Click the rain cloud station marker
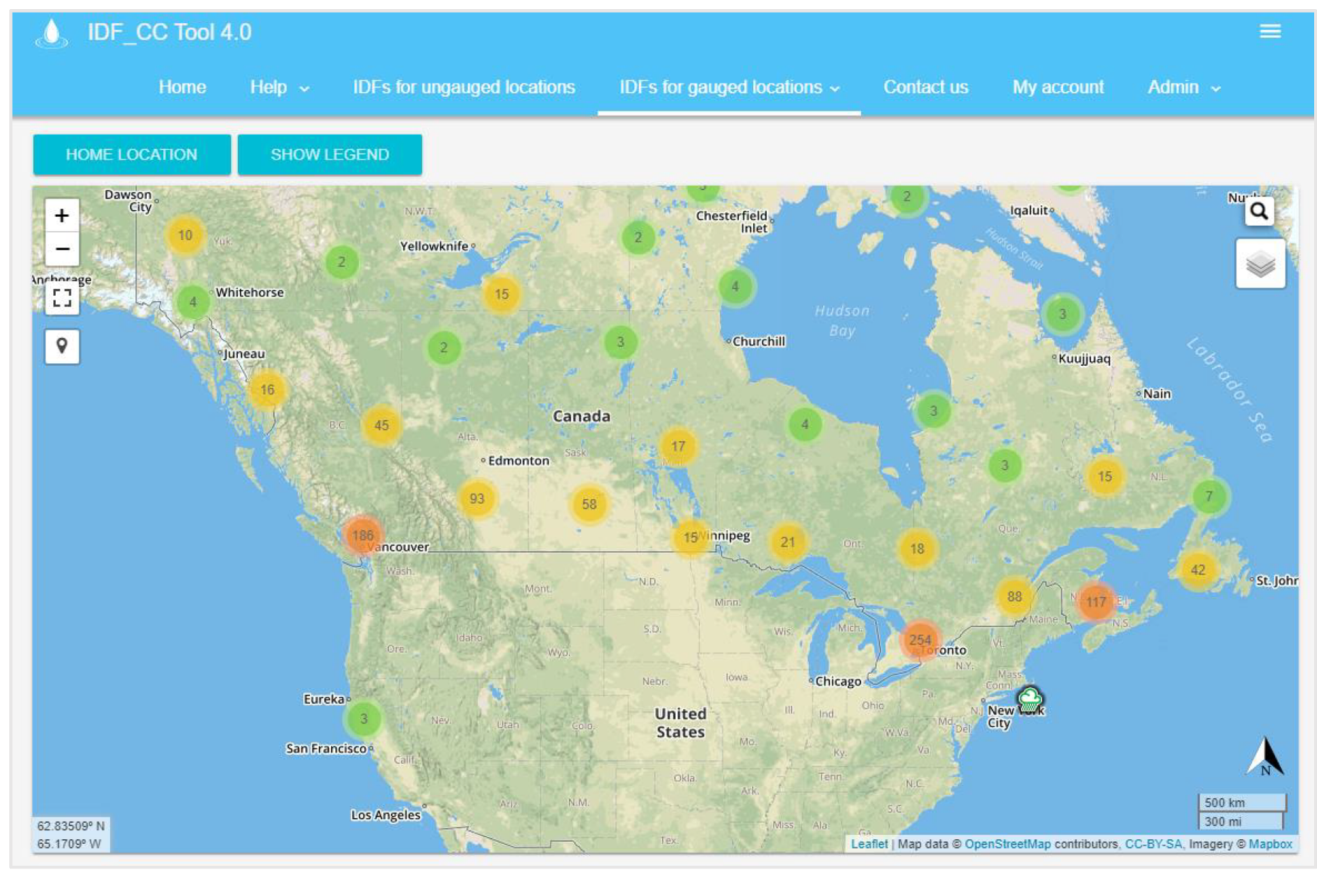Image resolution: width=1324 pixels, height=872 pixels. tap(1029, 698)
